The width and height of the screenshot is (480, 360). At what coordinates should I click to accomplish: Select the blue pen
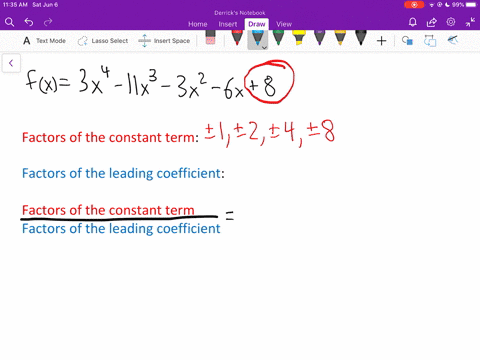(x=257, y=38)
